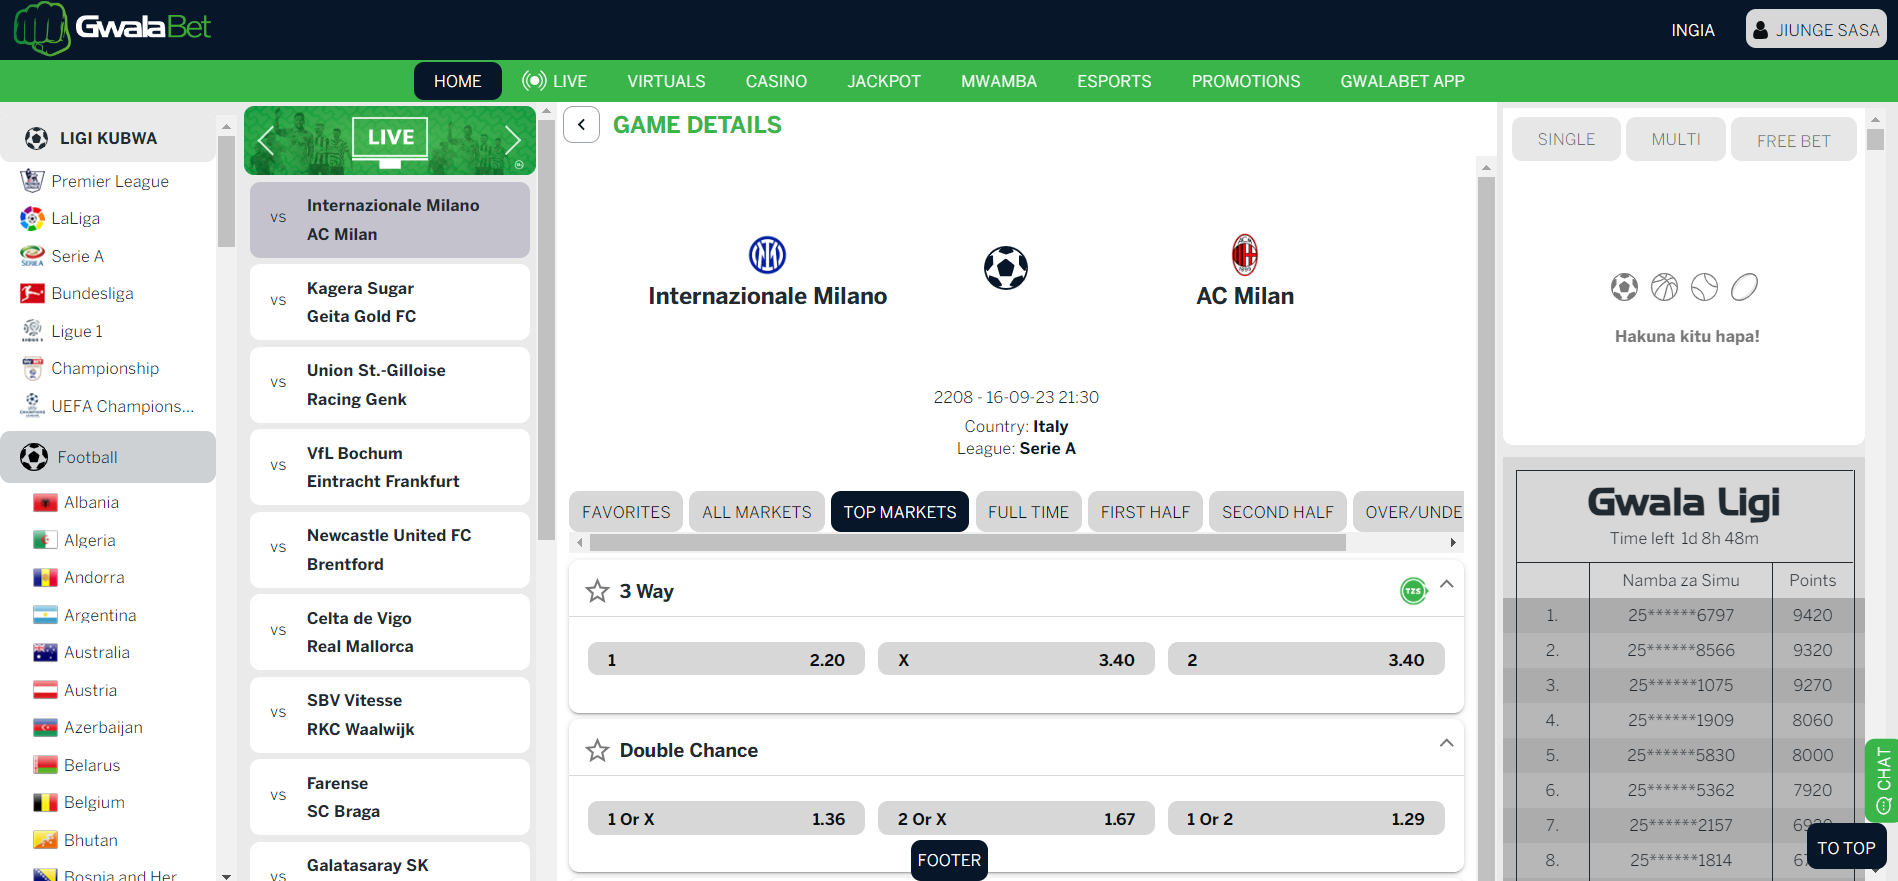Click the Albania flag icon
The image size is (1898, 881).
tap(45, 502)
